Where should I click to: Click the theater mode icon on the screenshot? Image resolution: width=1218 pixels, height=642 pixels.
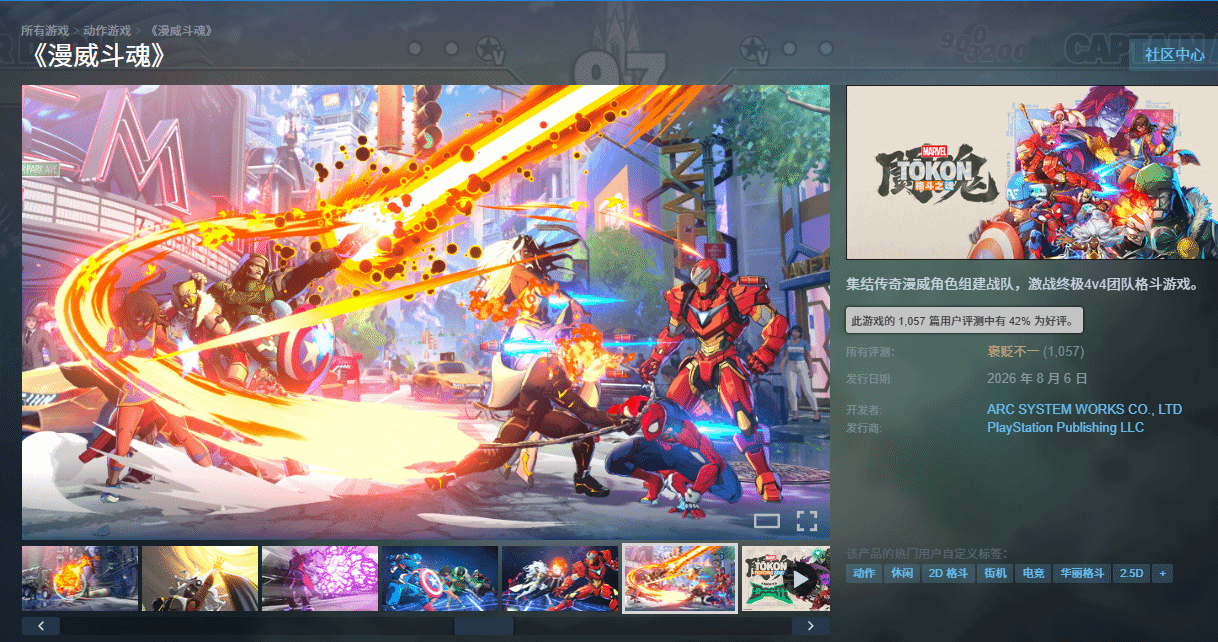coord(766,520)
